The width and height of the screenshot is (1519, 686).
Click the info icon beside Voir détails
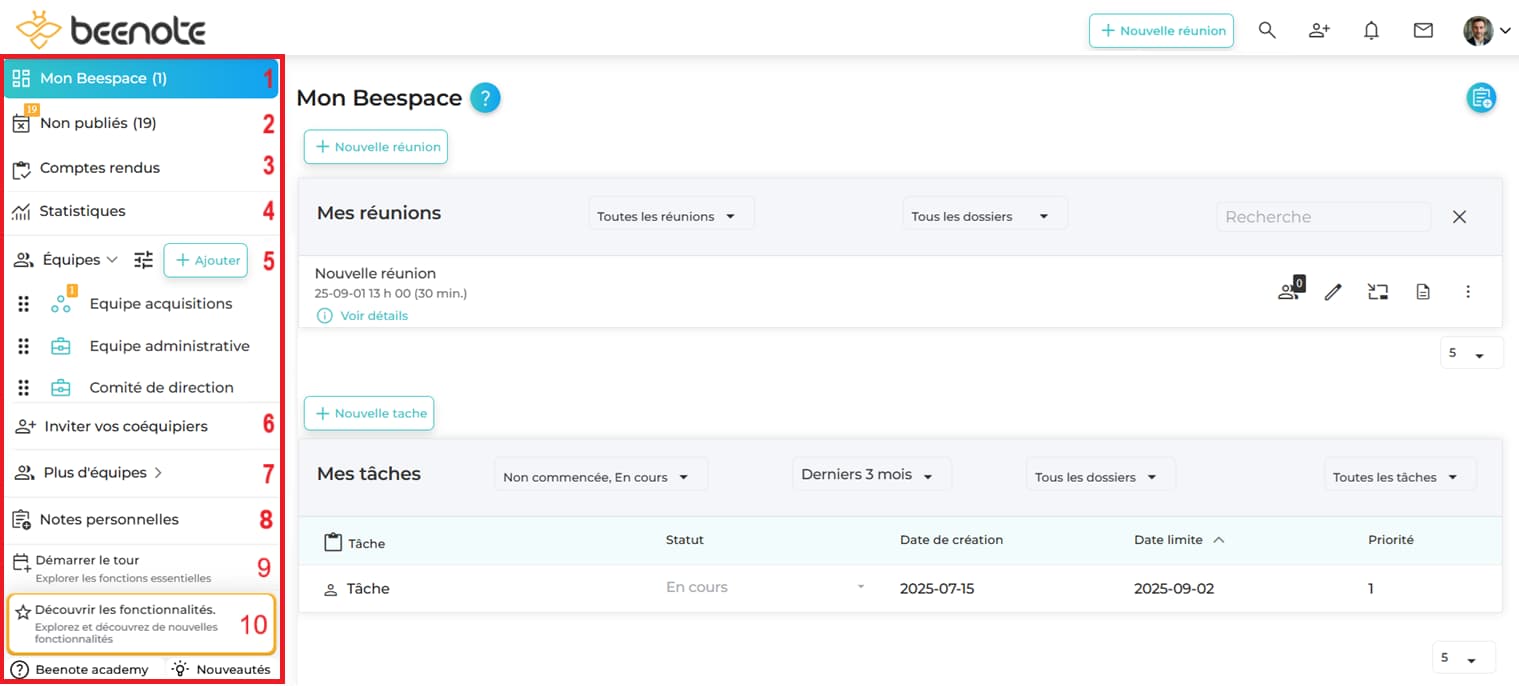(x=324, y=316)
